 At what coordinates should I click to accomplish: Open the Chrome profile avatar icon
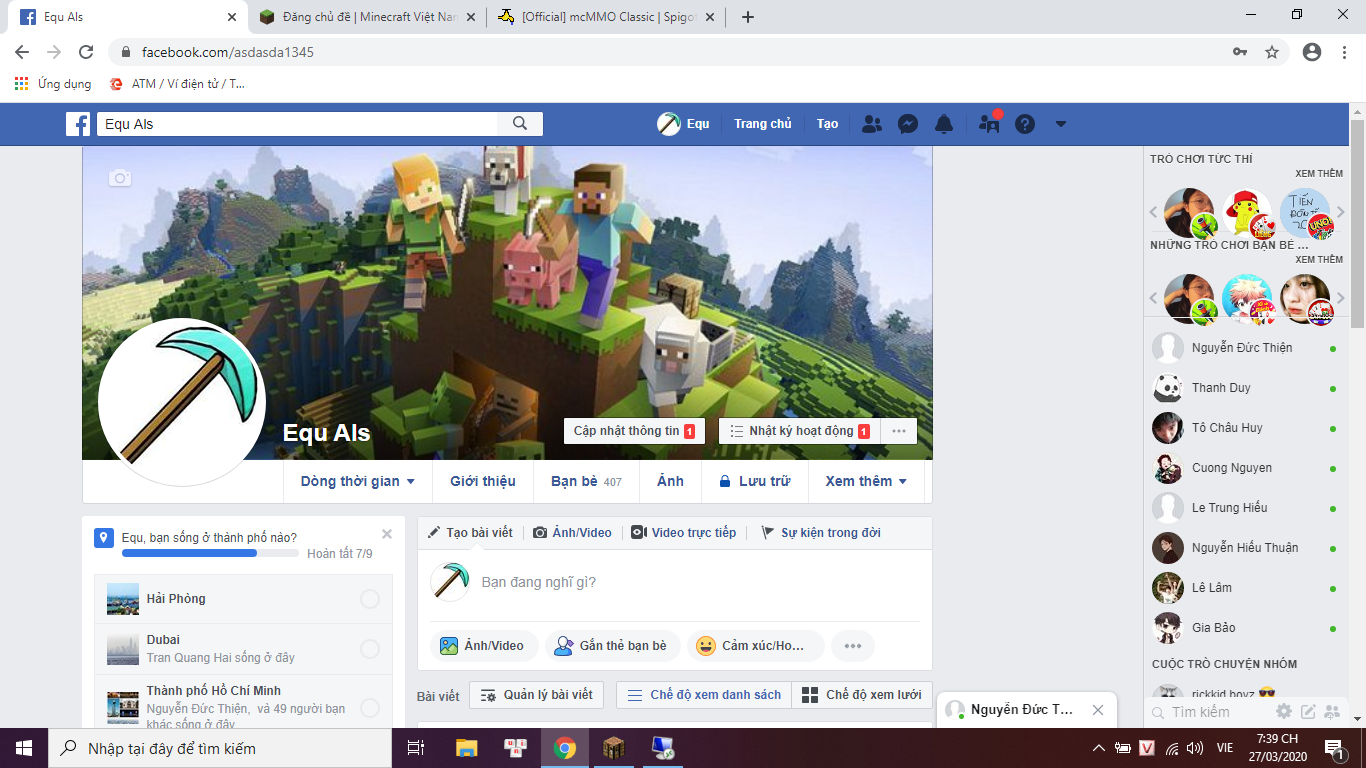tap(1312, 52)
